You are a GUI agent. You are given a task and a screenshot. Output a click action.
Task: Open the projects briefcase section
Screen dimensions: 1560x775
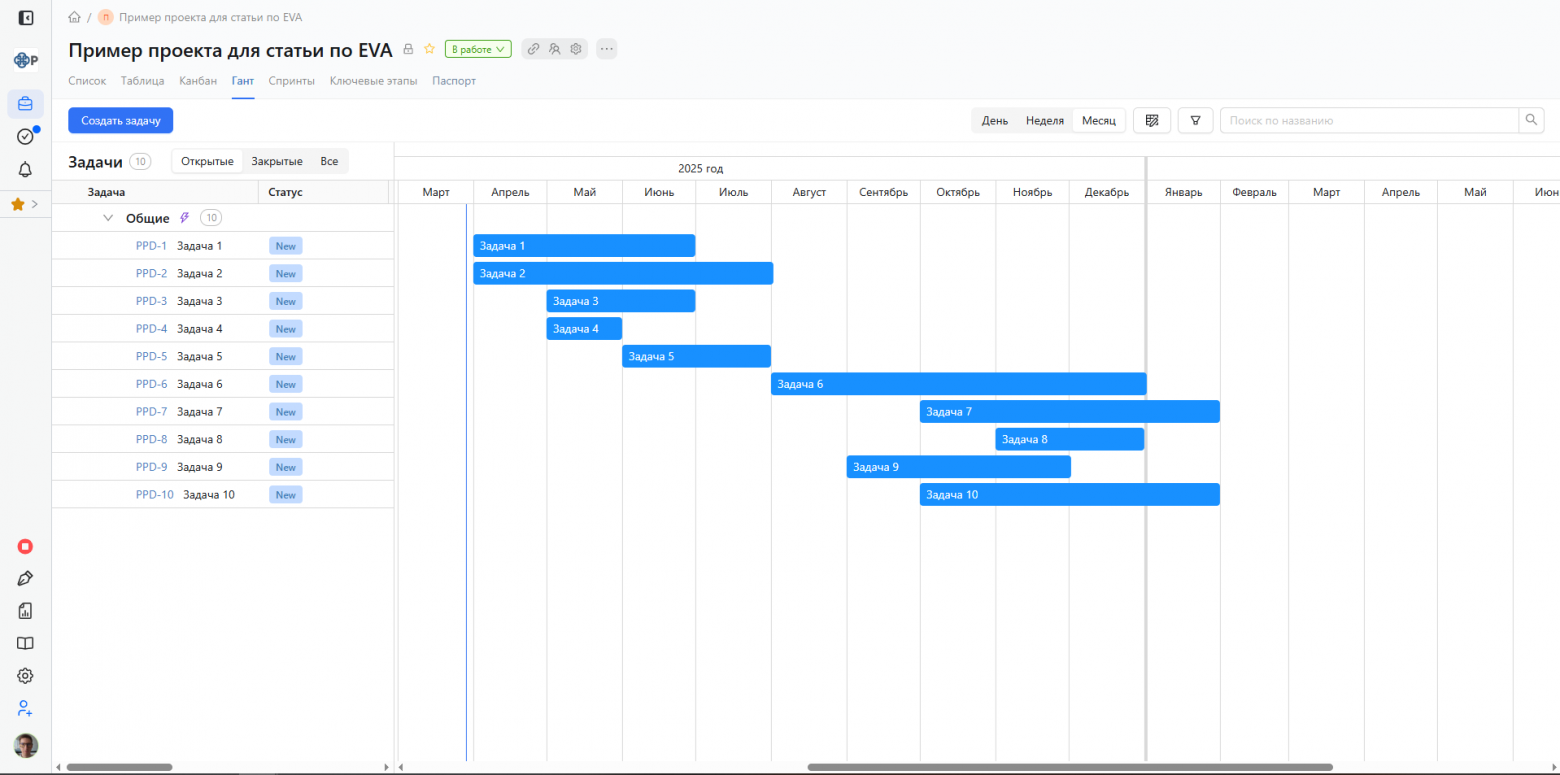tap(26, 104)
